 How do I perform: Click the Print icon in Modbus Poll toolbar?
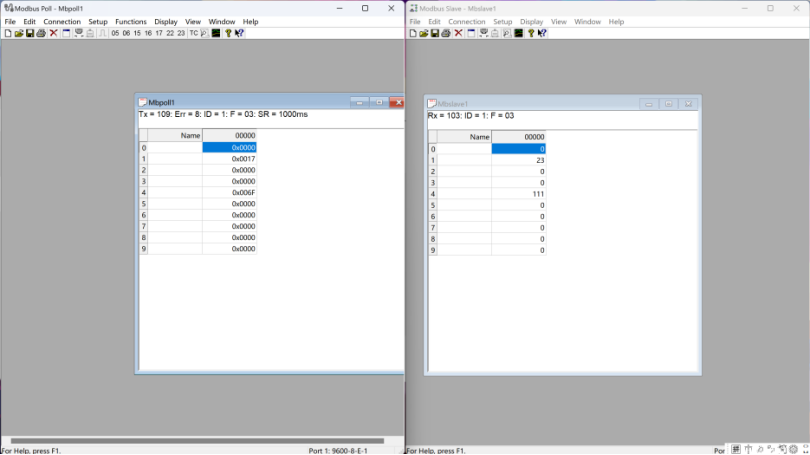pos(41,33)
